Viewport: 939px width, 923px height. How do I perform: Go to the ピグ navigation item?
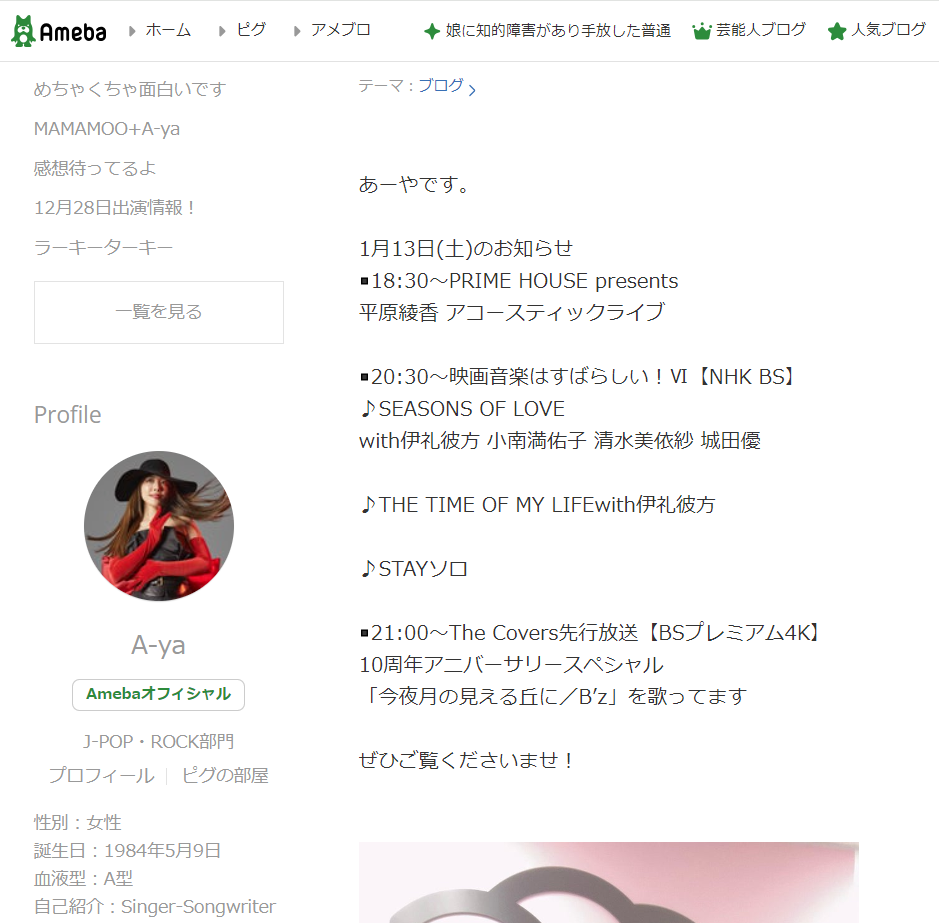[x=251, y=30]
